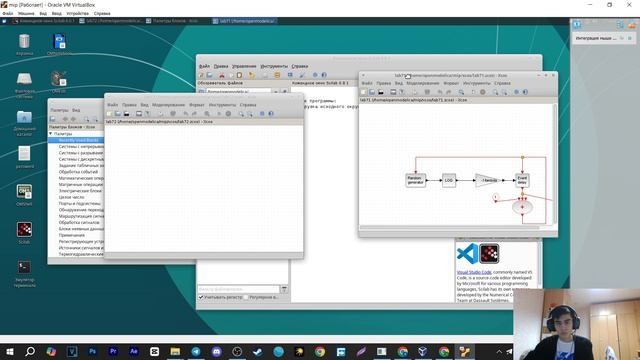Open directory path dropdown in file browser
This screenshot has height=360, width=640.
click(x=276, y=92)
